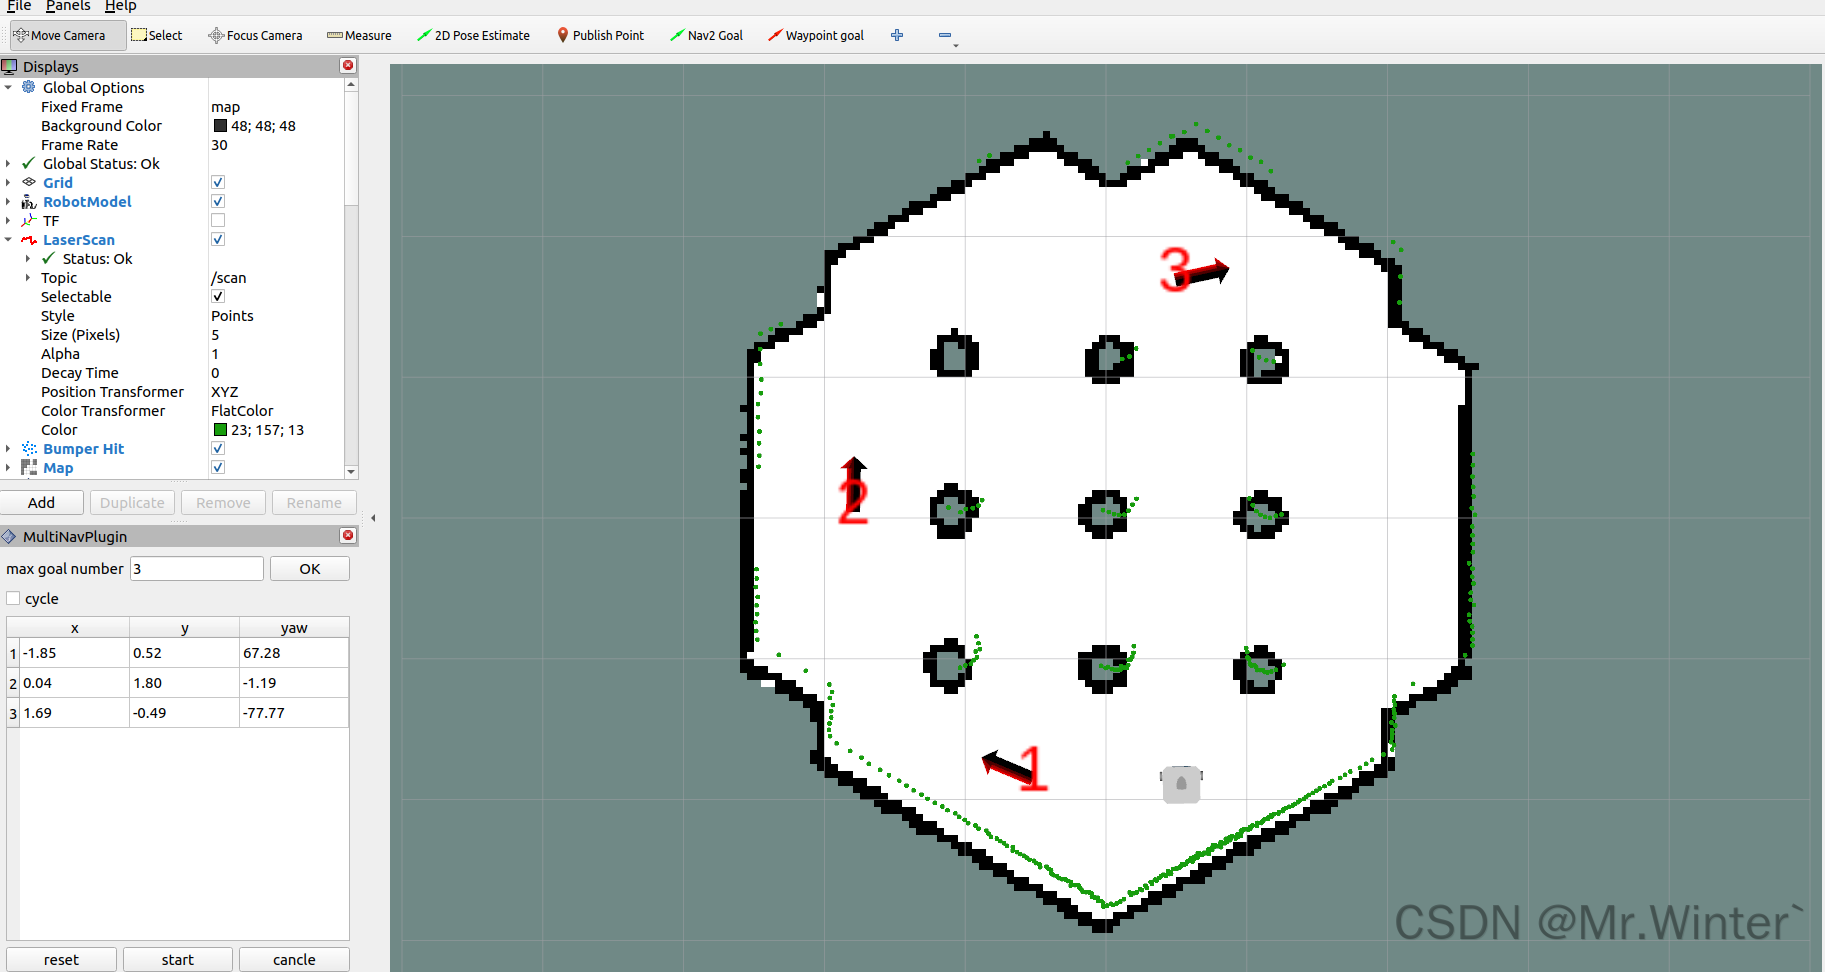
Task: Expand the Grid tree node
Action: (x=8, y=182)
